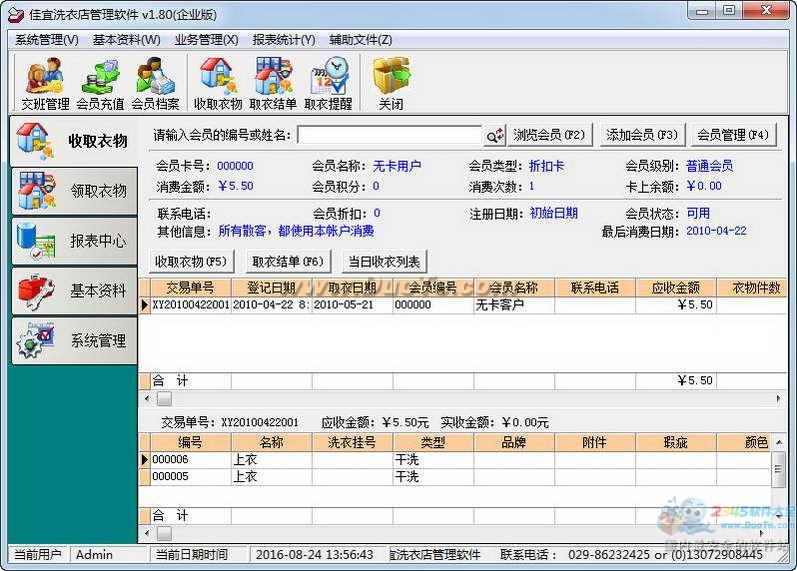Click the application logo in title bar
Viewport: 797px width, 571px height.
coord(16,14)
